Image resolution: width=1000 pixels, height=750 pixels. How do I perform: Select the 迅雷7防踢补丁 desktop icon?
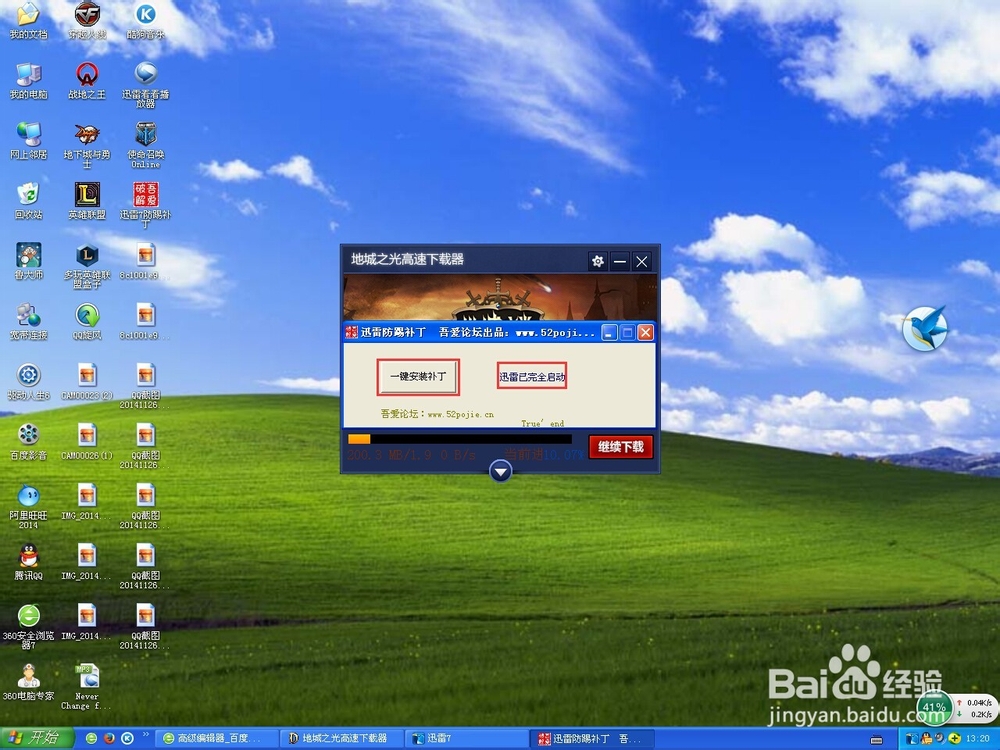pyautogui.click(x=145, y=205)
